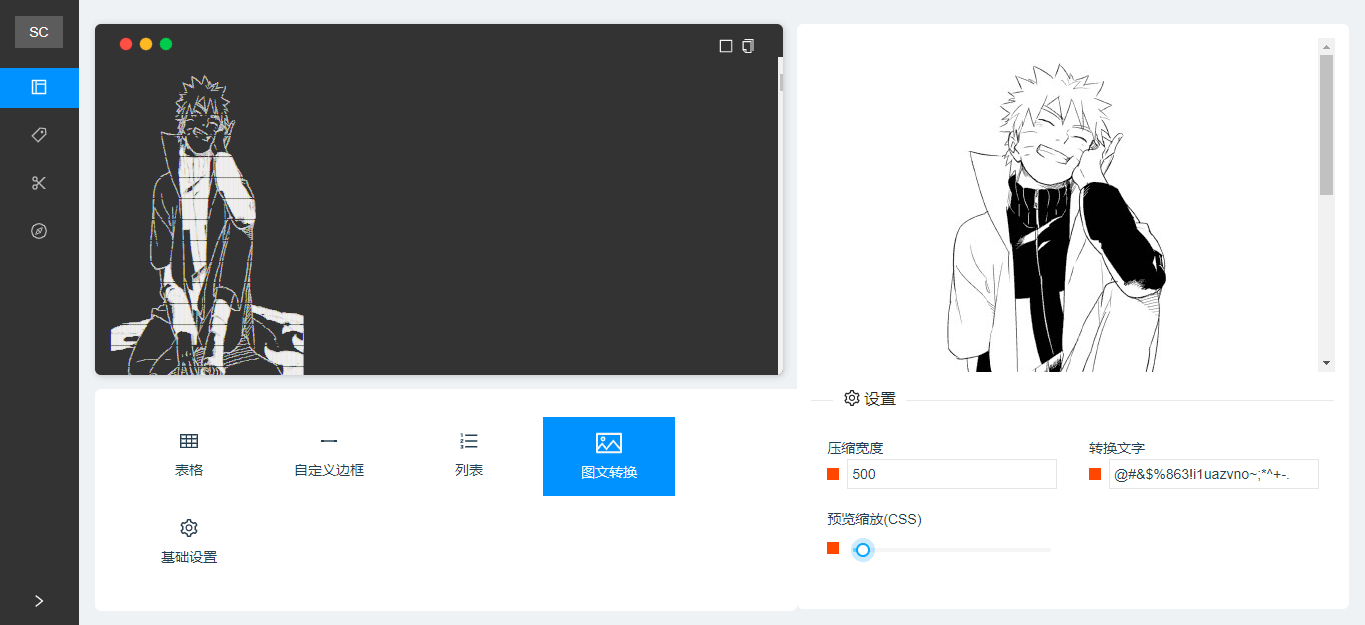This screenshot has width=1365, height=625.
Task: Click the orange square beside 压缩宽度
Action: coord(833,474)
